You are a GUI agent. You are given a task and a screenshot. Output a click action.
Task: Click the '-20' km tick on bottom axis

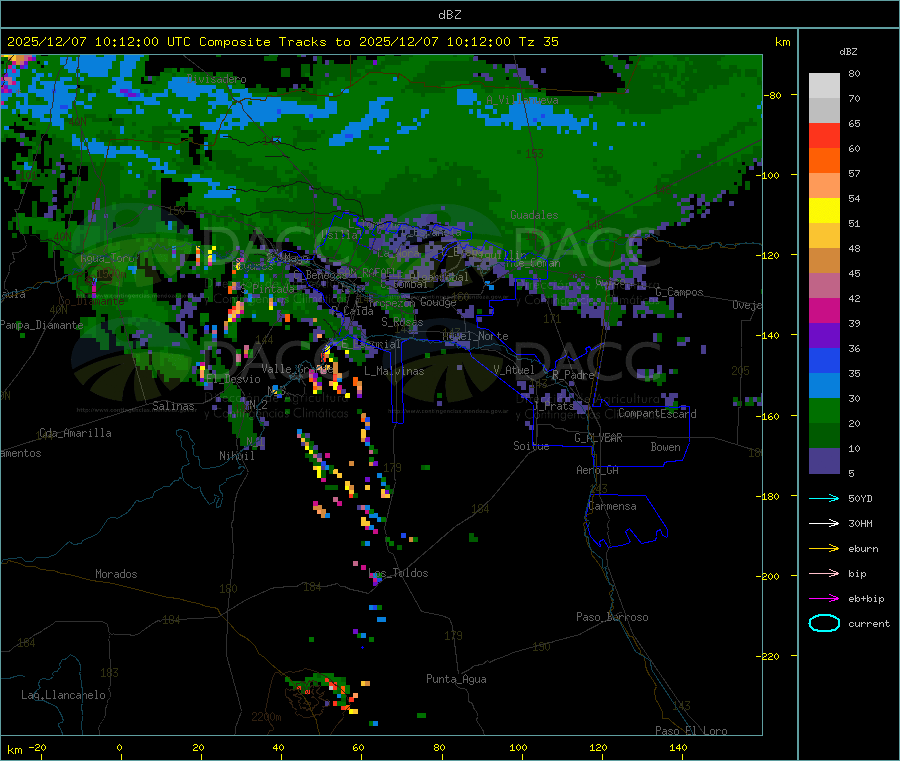37,747
